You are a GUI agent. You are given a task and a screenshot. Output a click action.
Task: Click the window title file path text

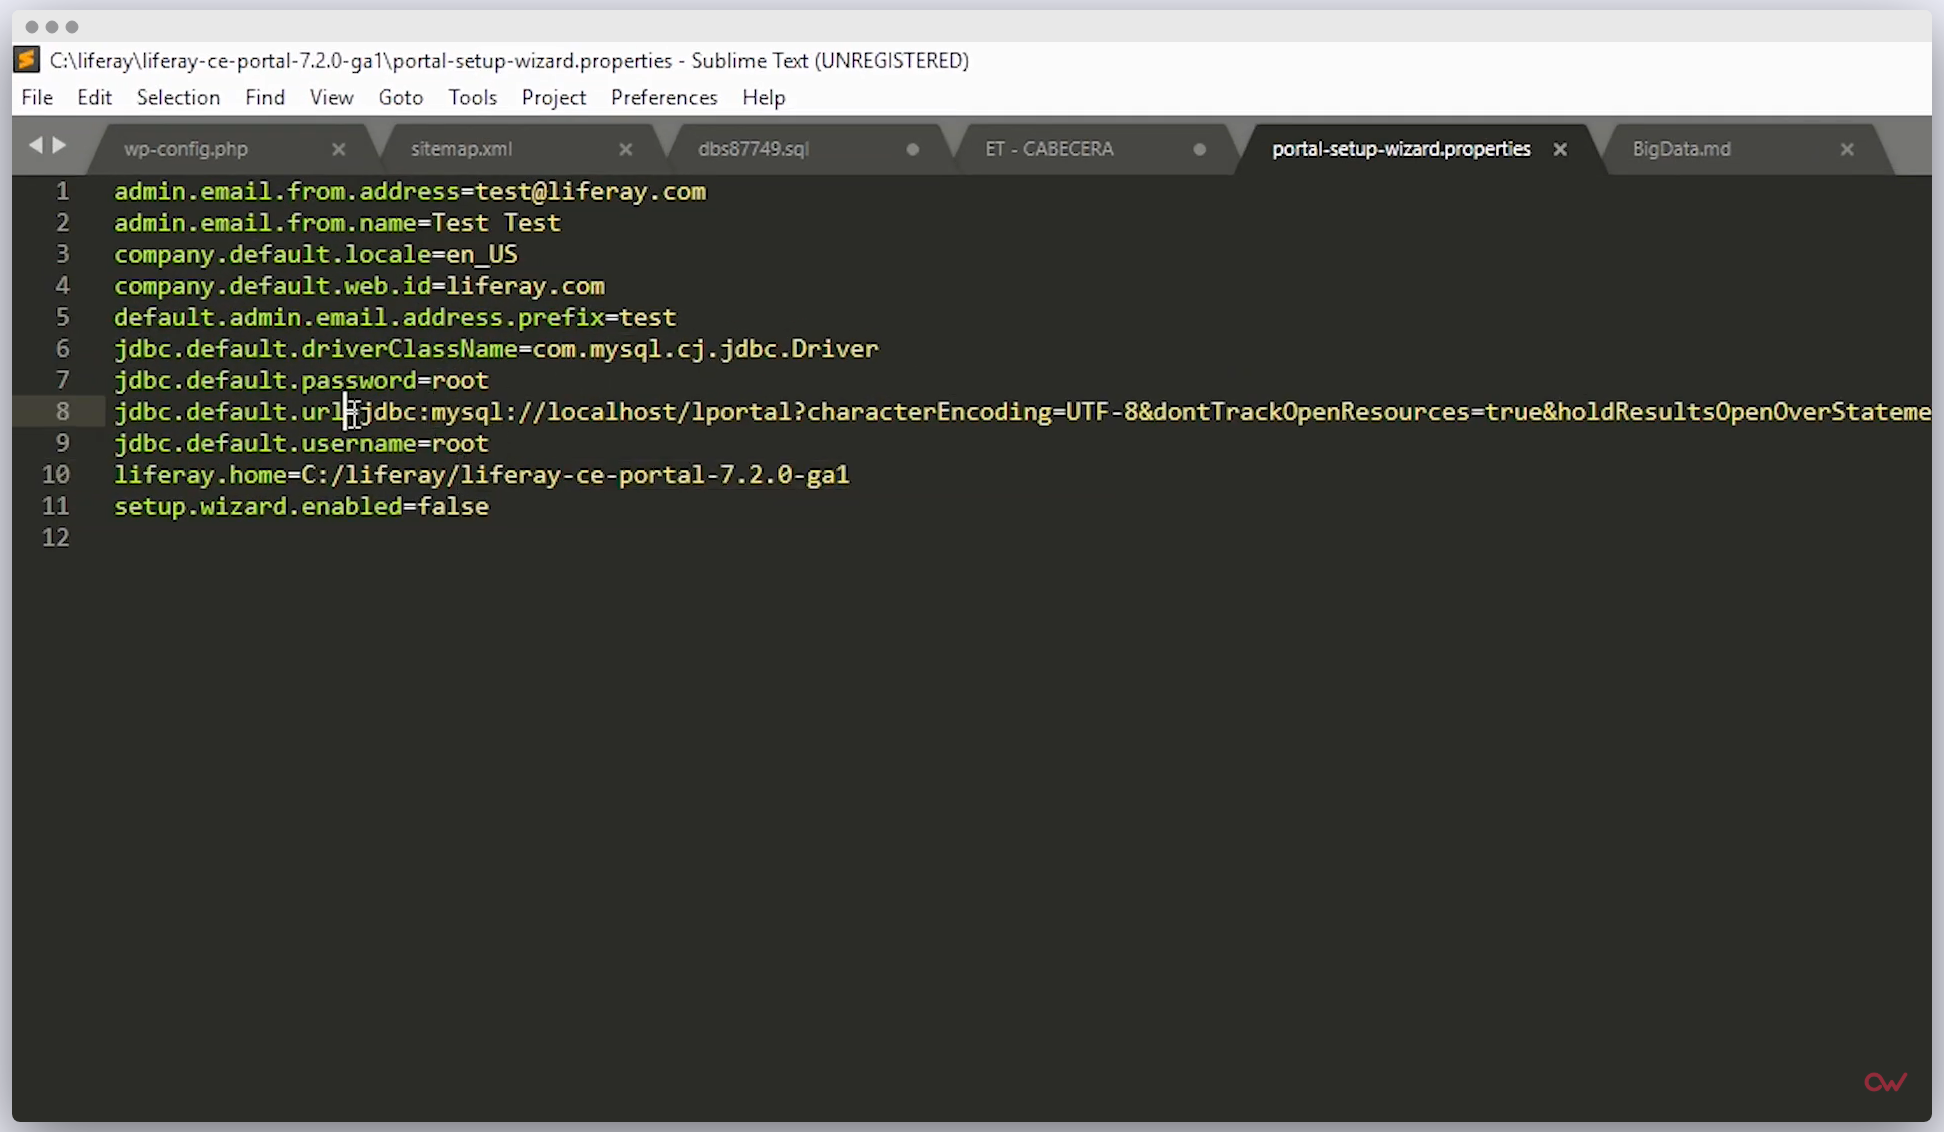pos(361,60)
